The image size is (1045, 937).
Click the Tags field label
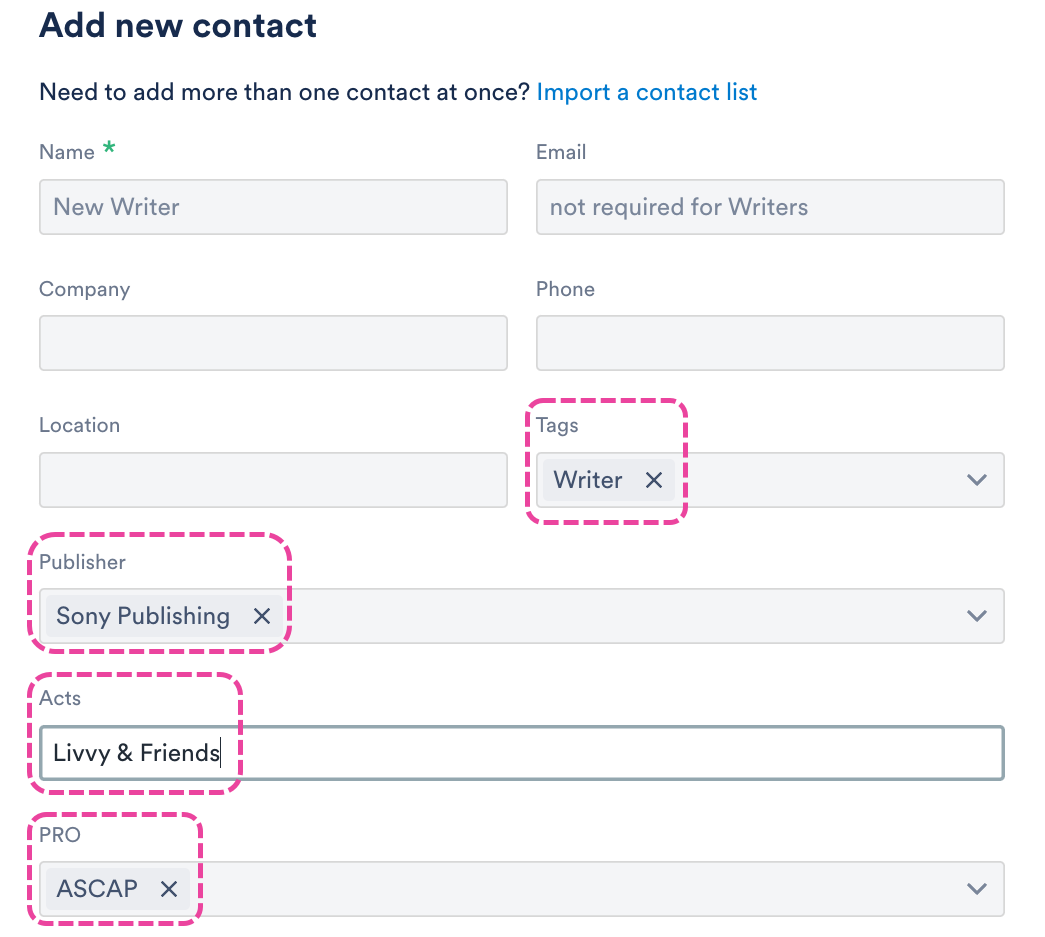coord(557,426)
